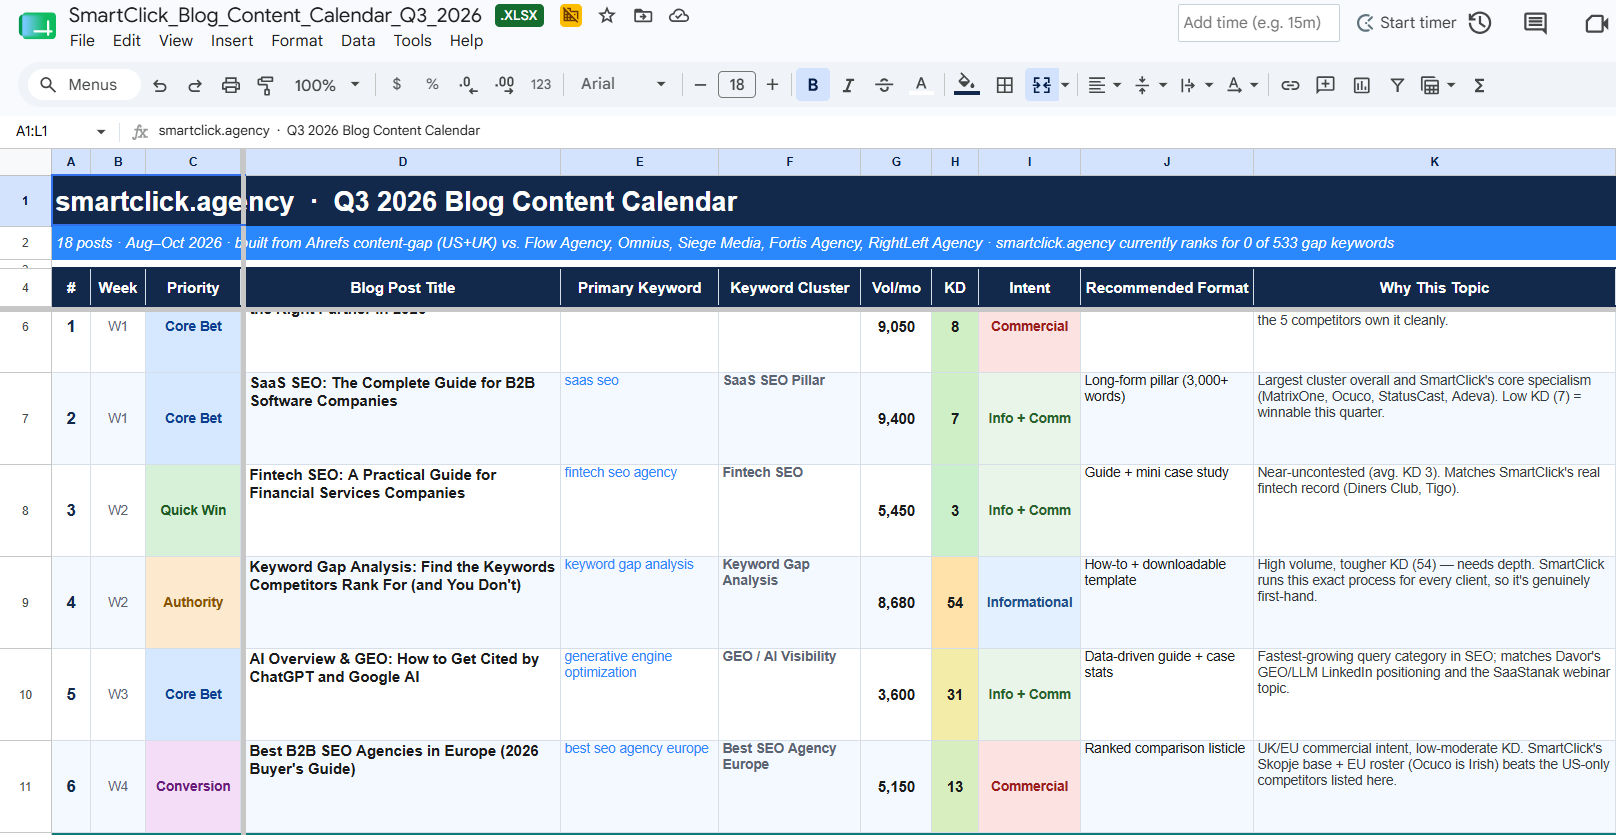Open the File menu
1616x835 pixels.
click(82, 40)
